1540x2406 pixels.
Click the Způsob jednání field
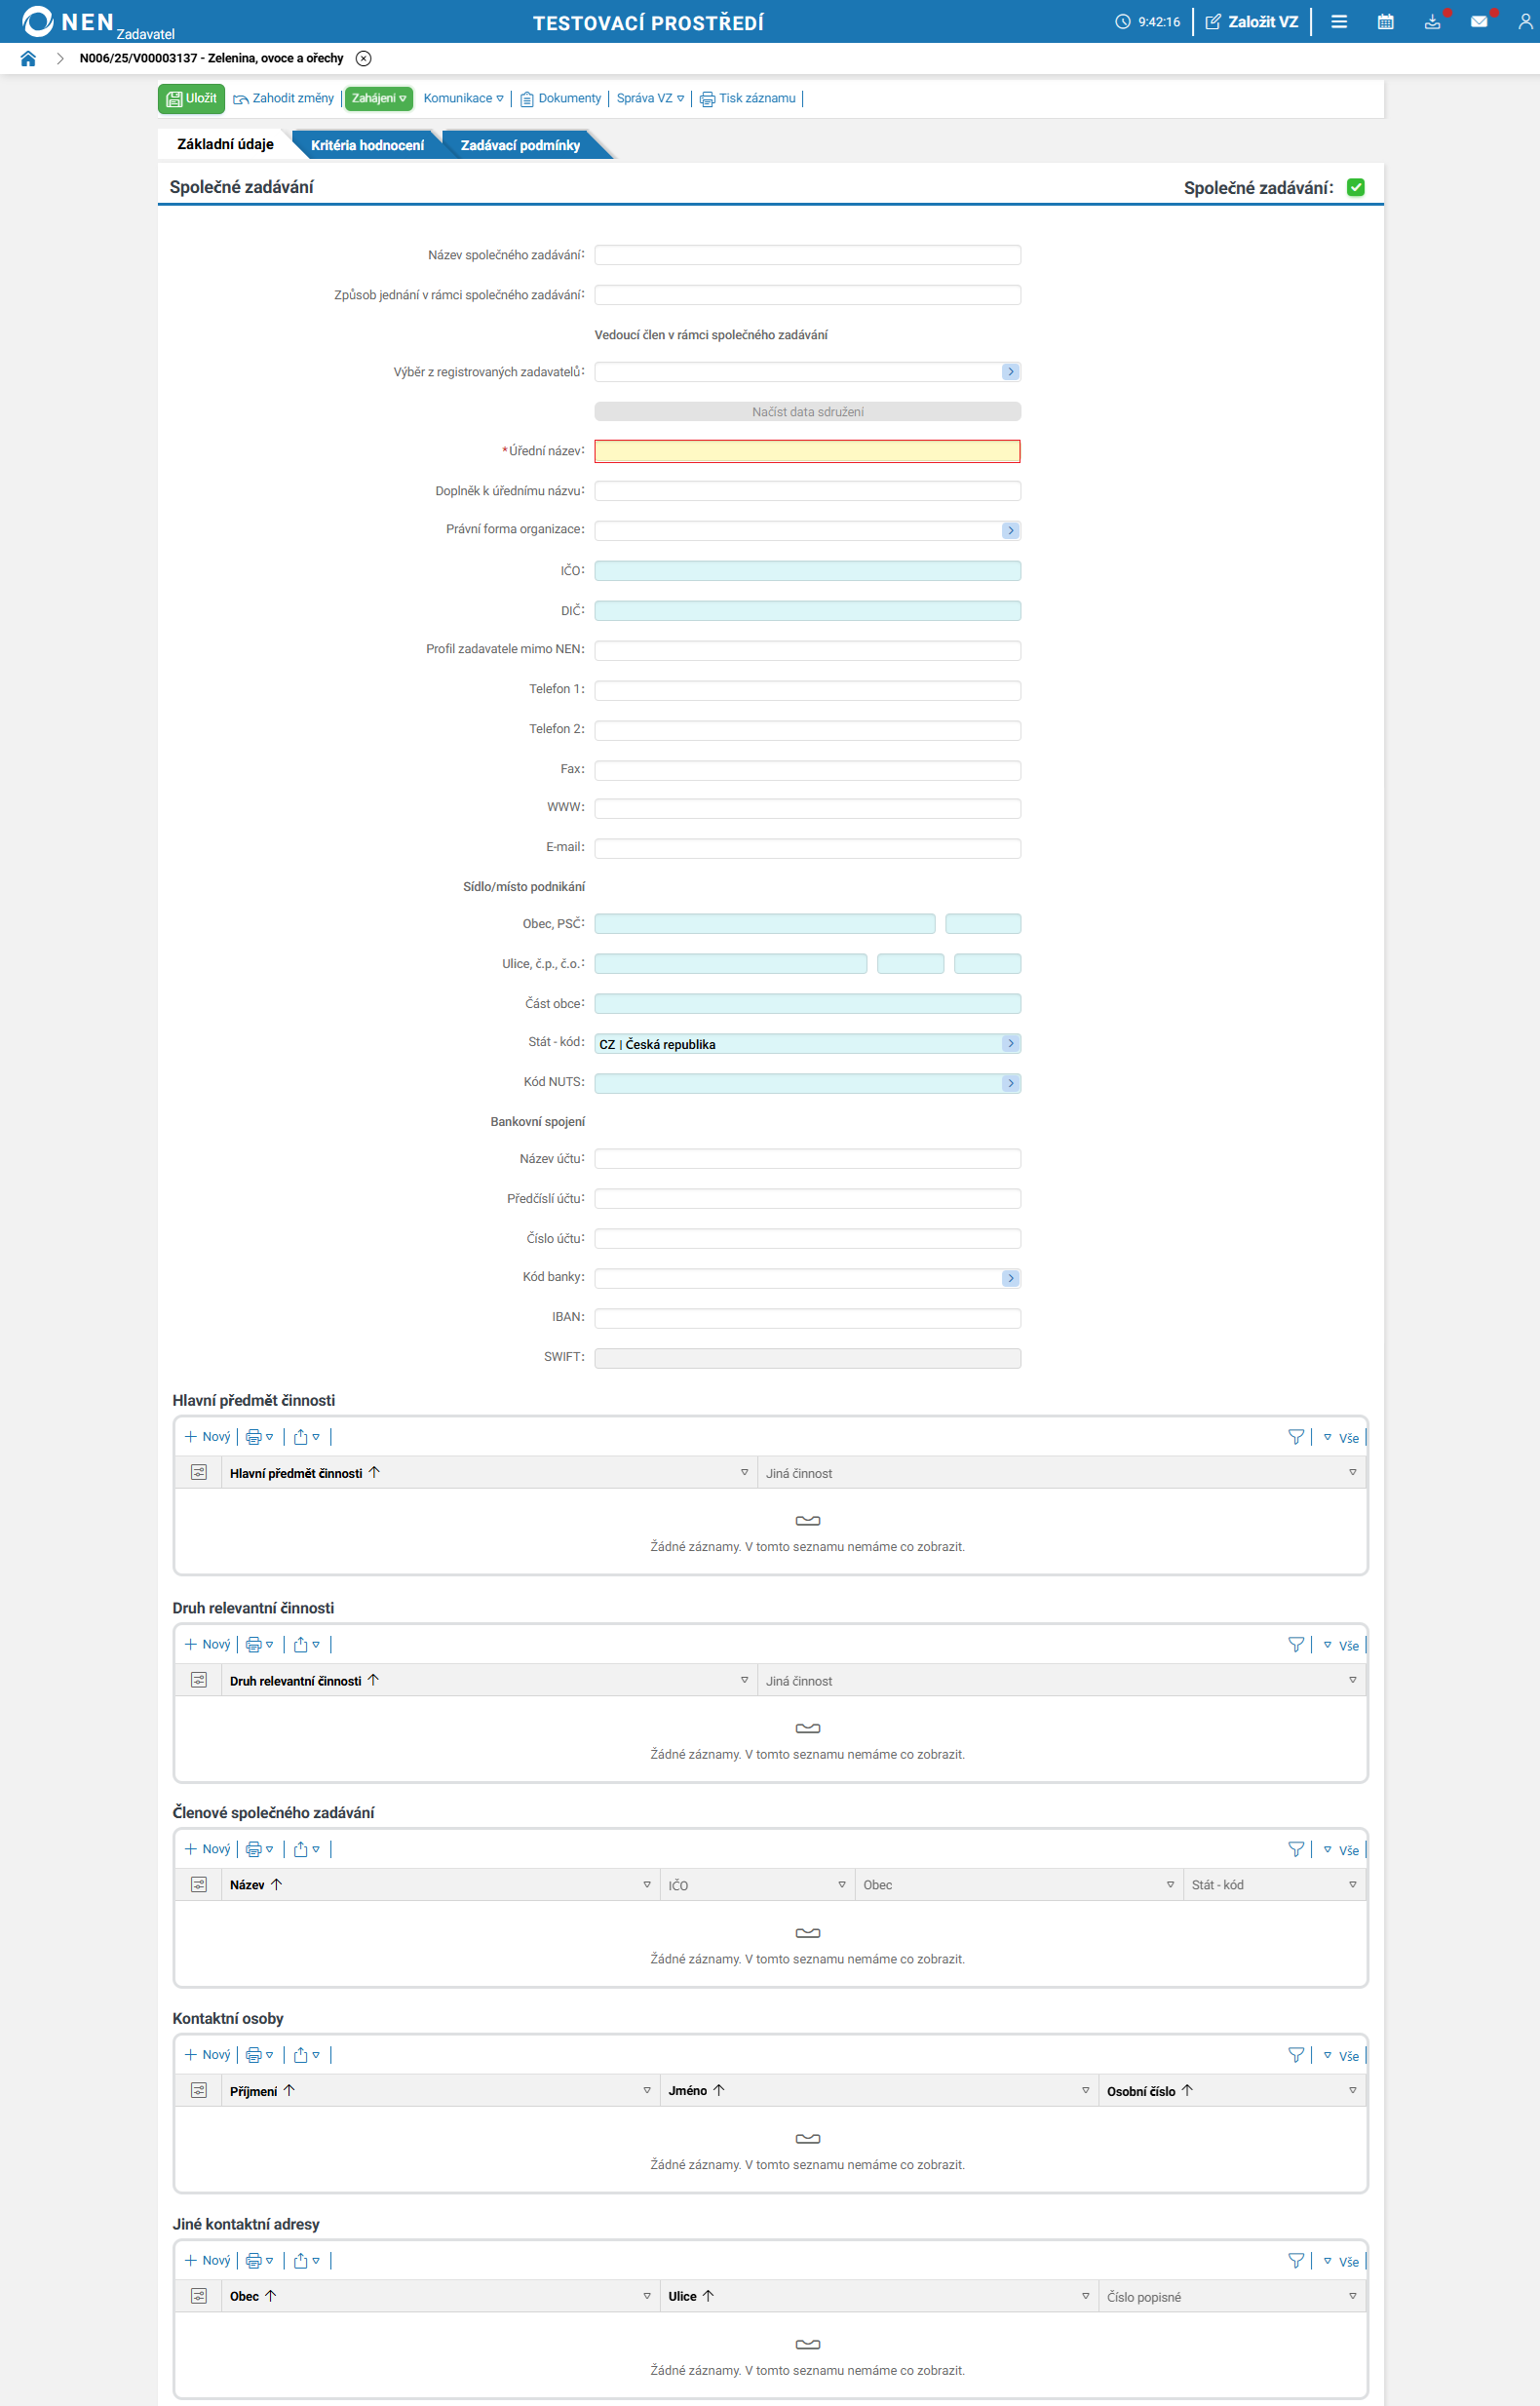[x=807, y=295]
